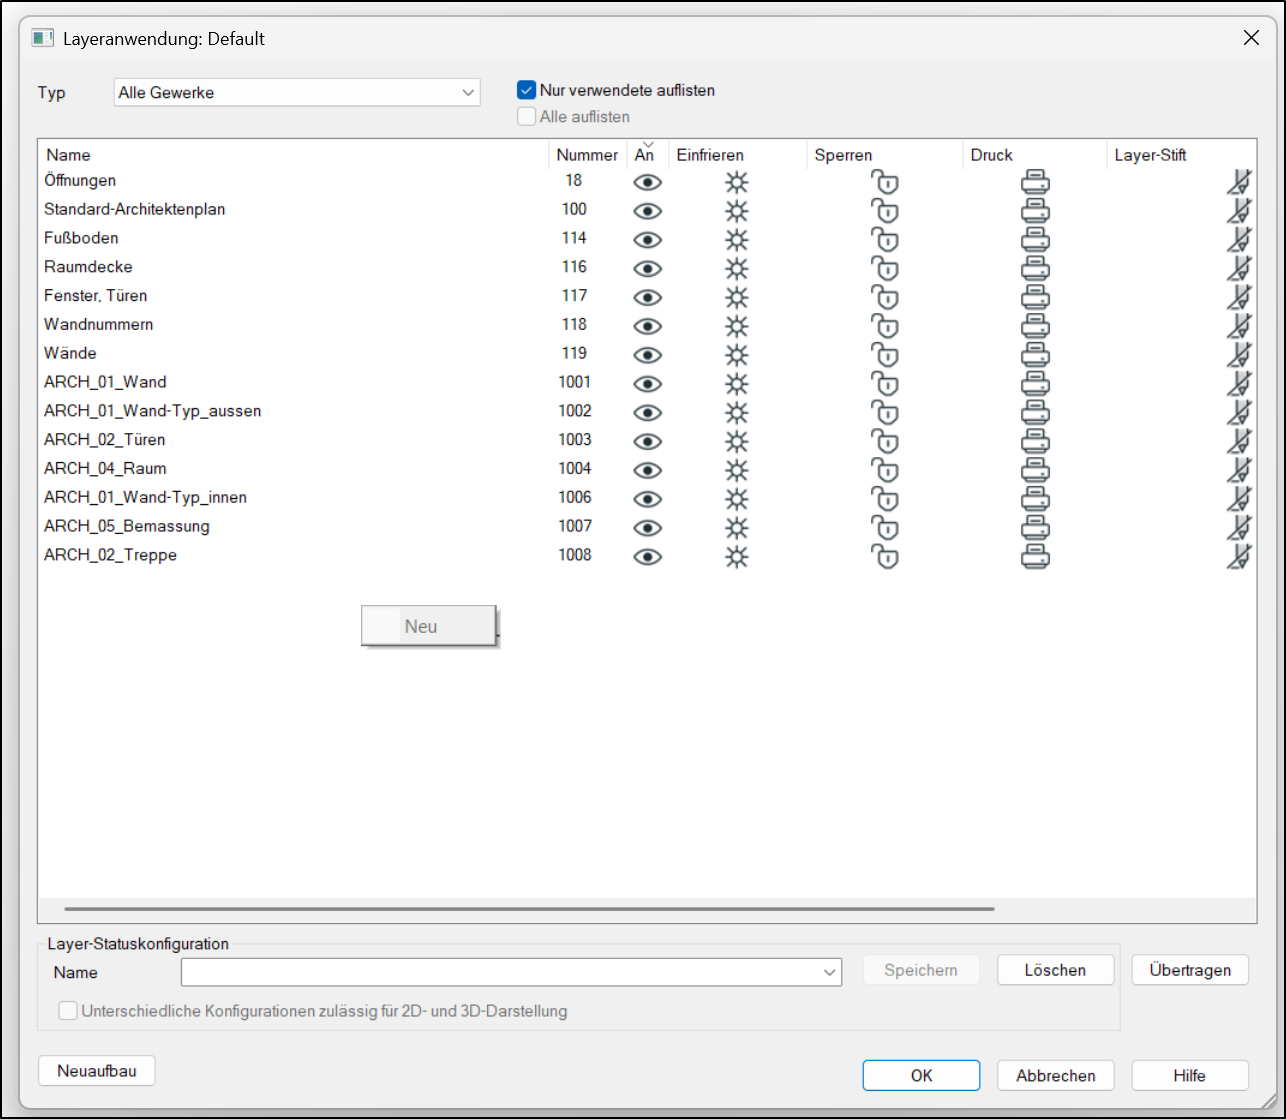Toggle freeze icon for ARCH_01_Wand
Screen dimensions: 1286x1119
coord(737,385)
